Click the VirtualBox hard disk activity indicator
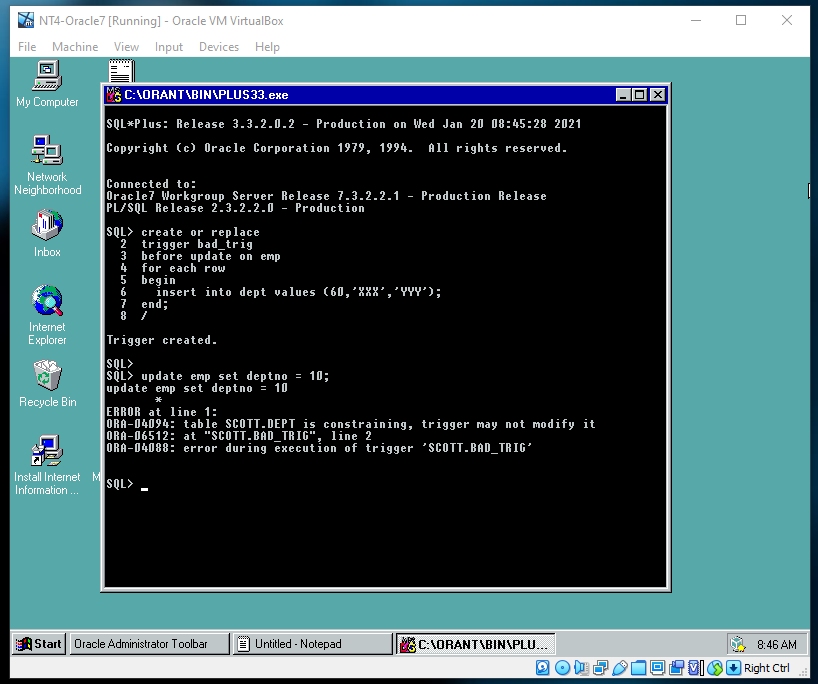 543,668
